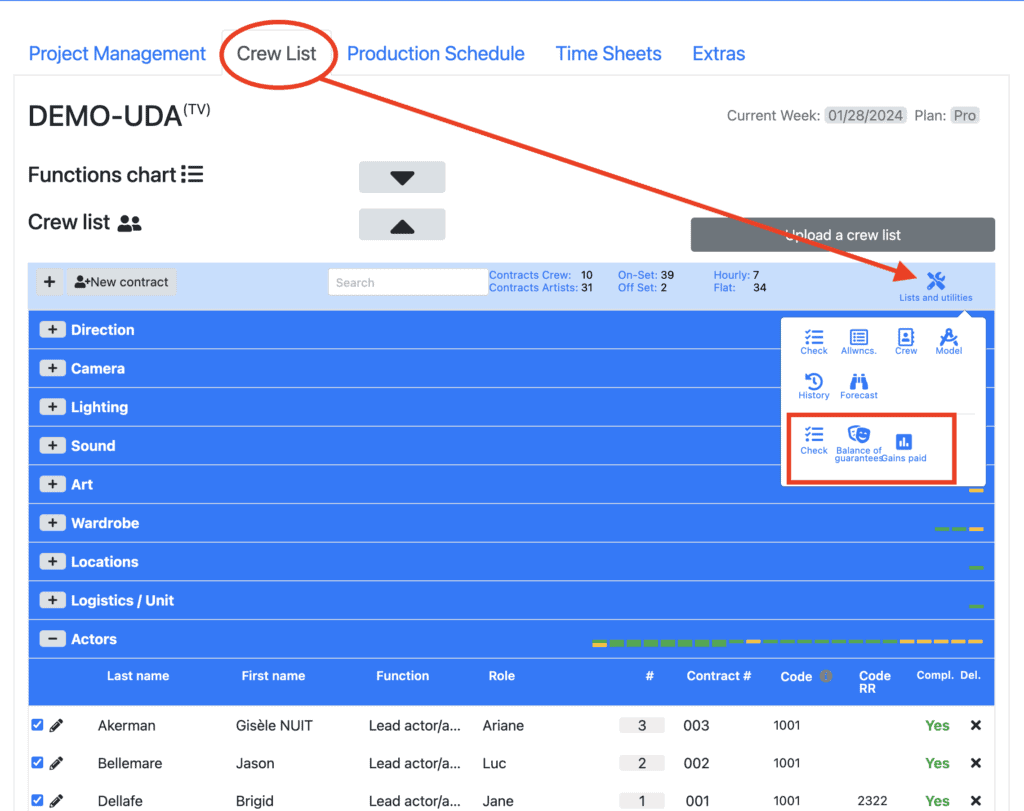This screenshot has height=811, width=1024.
Task: Collapse the Actors section
Action: click(52, 639)
